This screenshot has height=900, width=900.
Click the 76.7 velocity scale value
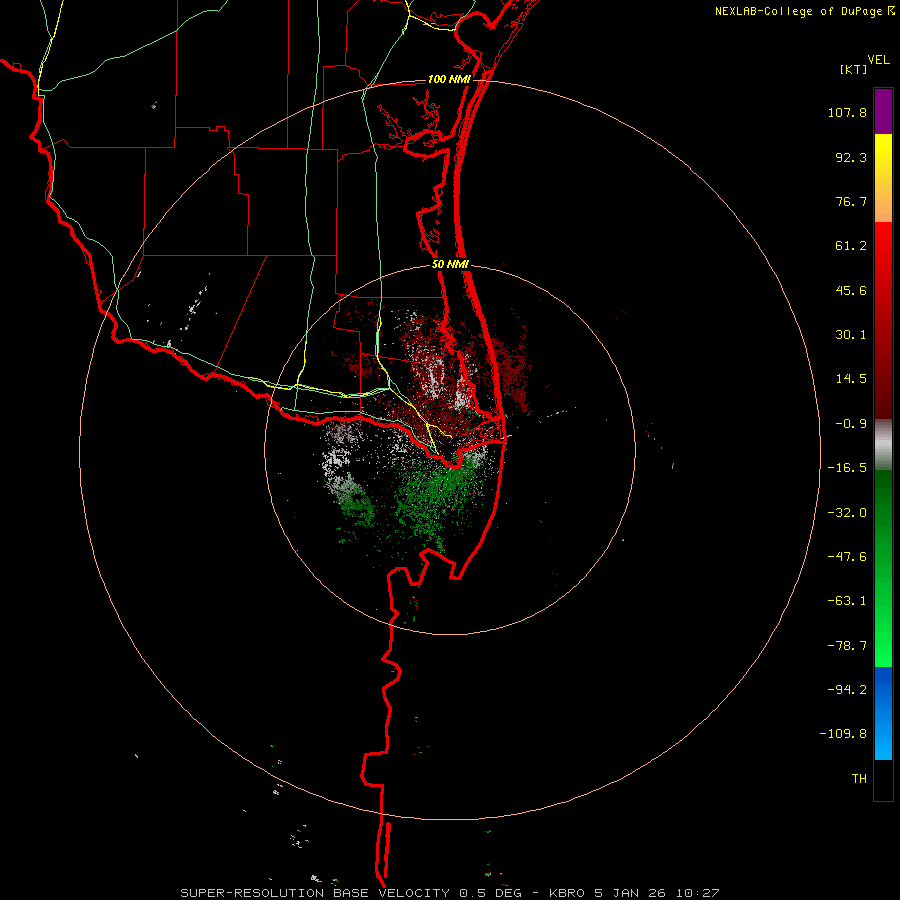(851, 201)
